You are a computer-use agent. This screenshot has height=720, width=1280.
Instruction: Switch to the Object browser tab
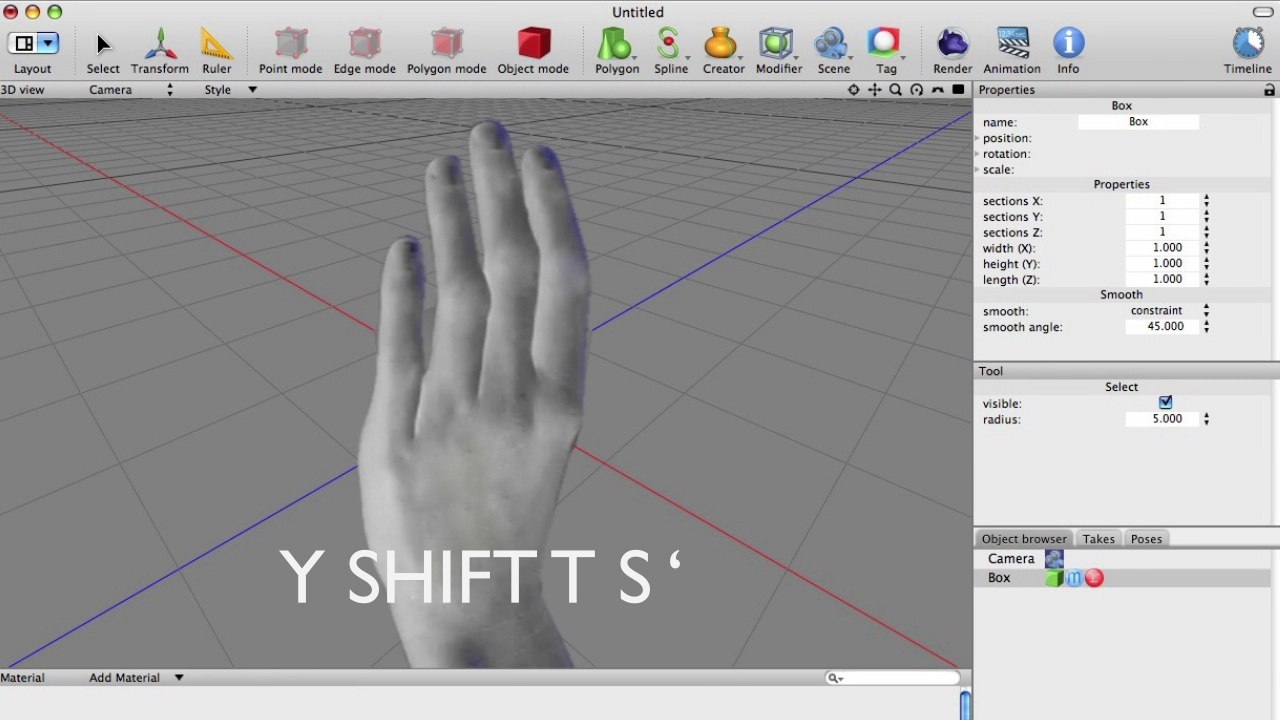[x=1024, y=539]
